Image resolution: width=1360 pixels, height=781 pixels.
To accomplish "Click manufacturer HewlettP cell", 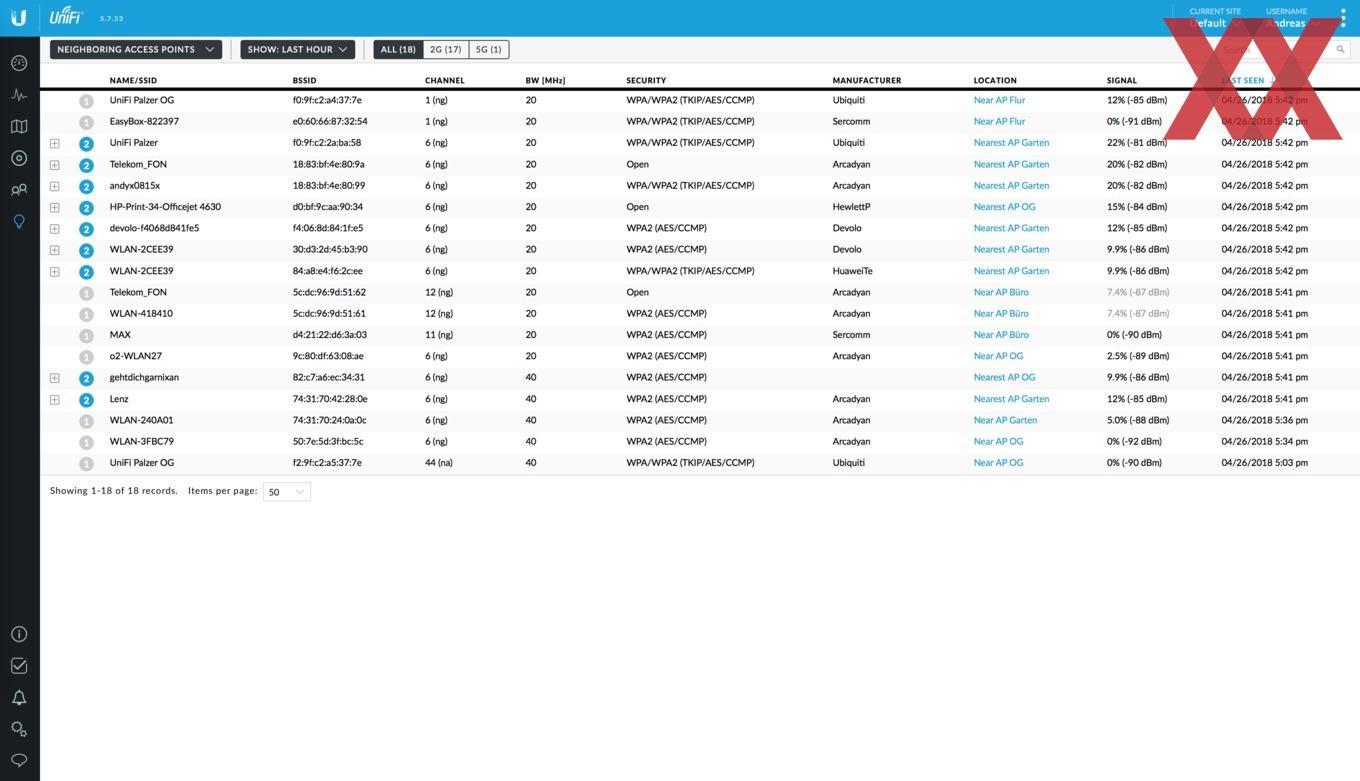I will coord(852,207).
